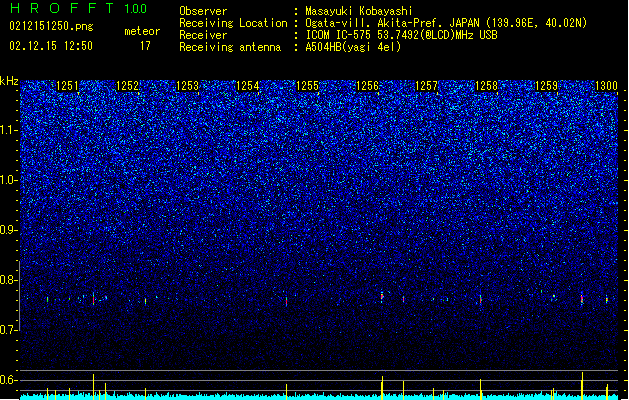The width and height of the screenshot is (629, 400).
Task: Click the 1257 time marker
Action: (x=426, y=86)
